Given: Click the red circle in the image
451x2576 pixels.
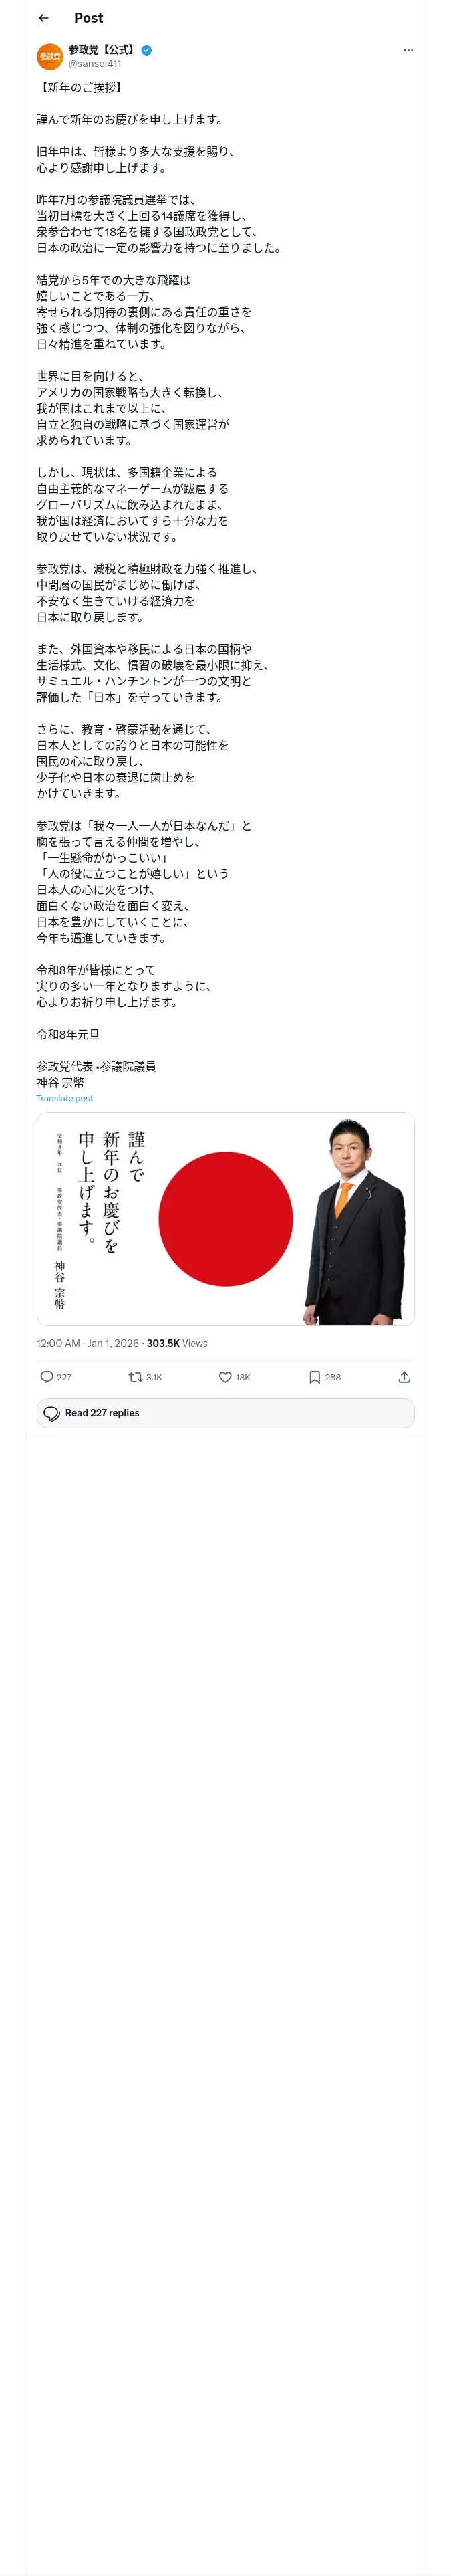Looking at the screenshot, I should [225, 1218].
